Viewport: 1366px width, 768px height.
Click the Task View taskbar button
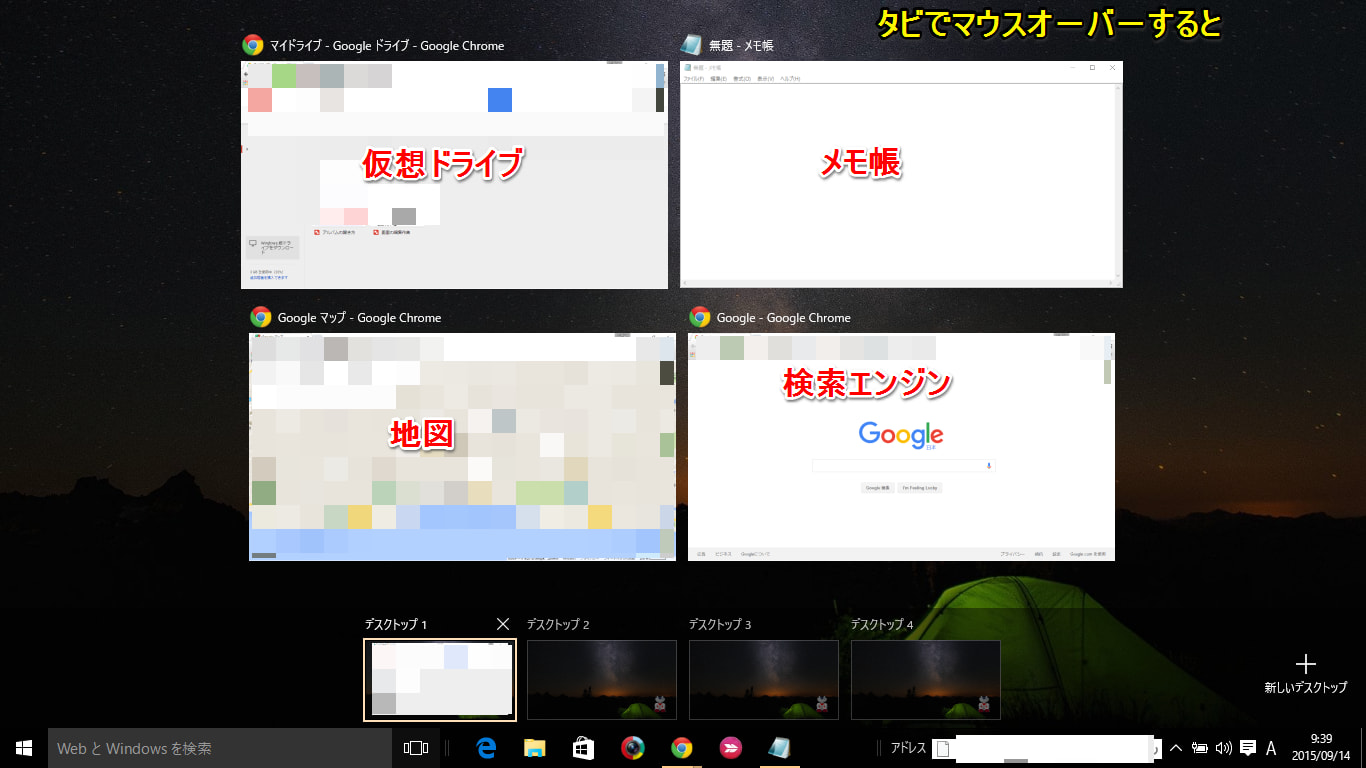pos(416,748)
